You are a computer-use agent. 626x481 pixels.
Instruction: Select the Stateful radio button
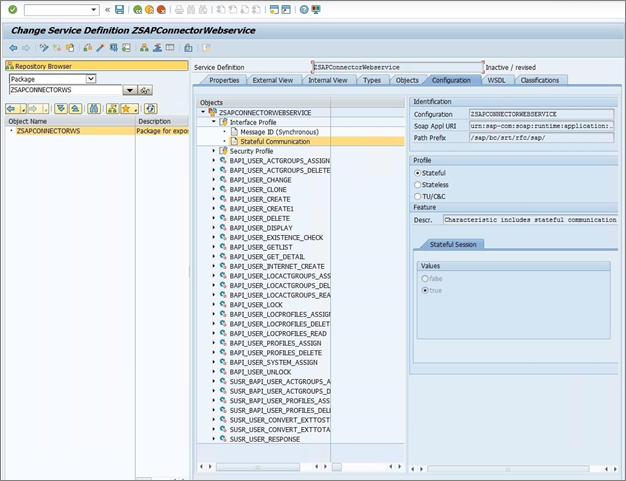(418, 173)
